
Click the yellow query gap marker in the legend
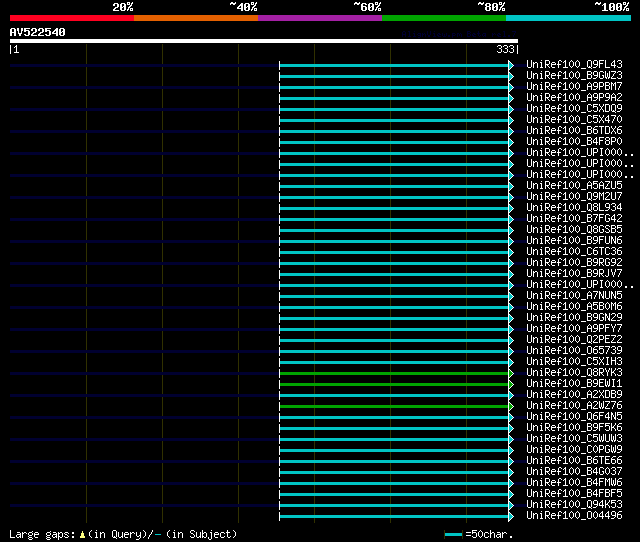pos(82,534)
